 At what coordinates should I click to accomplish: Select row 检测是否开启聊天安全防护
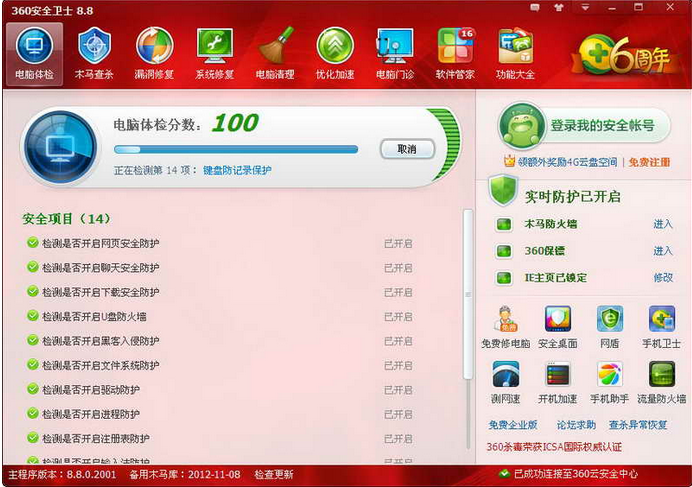[219, 268]
